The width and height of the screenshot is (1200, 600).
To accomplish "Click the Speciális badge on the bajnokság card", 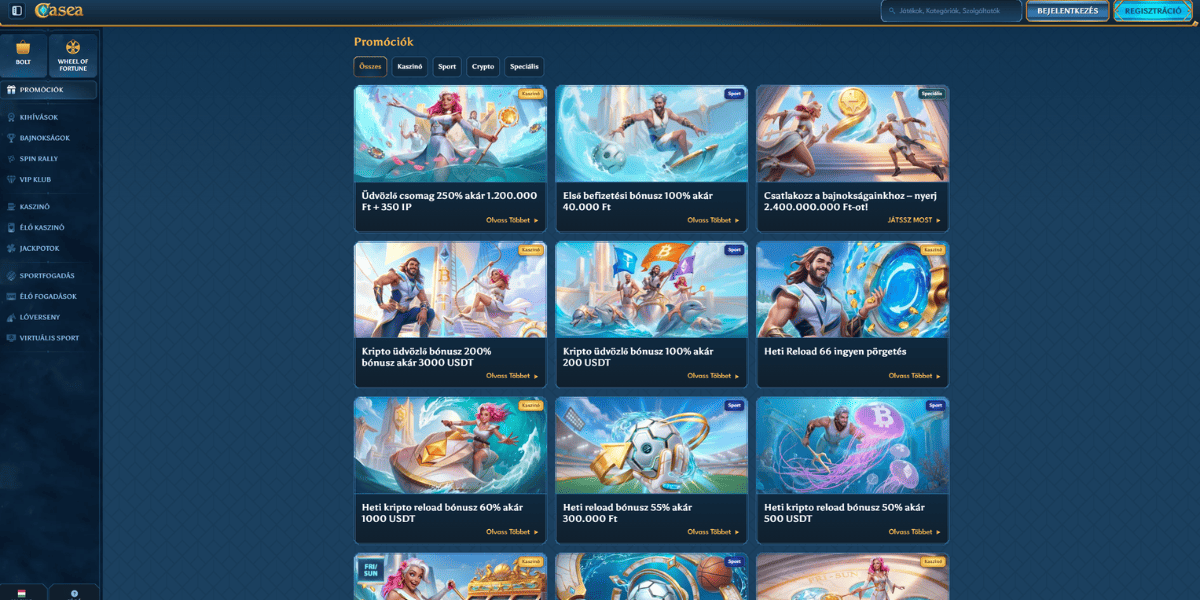I will click(932, 94).
